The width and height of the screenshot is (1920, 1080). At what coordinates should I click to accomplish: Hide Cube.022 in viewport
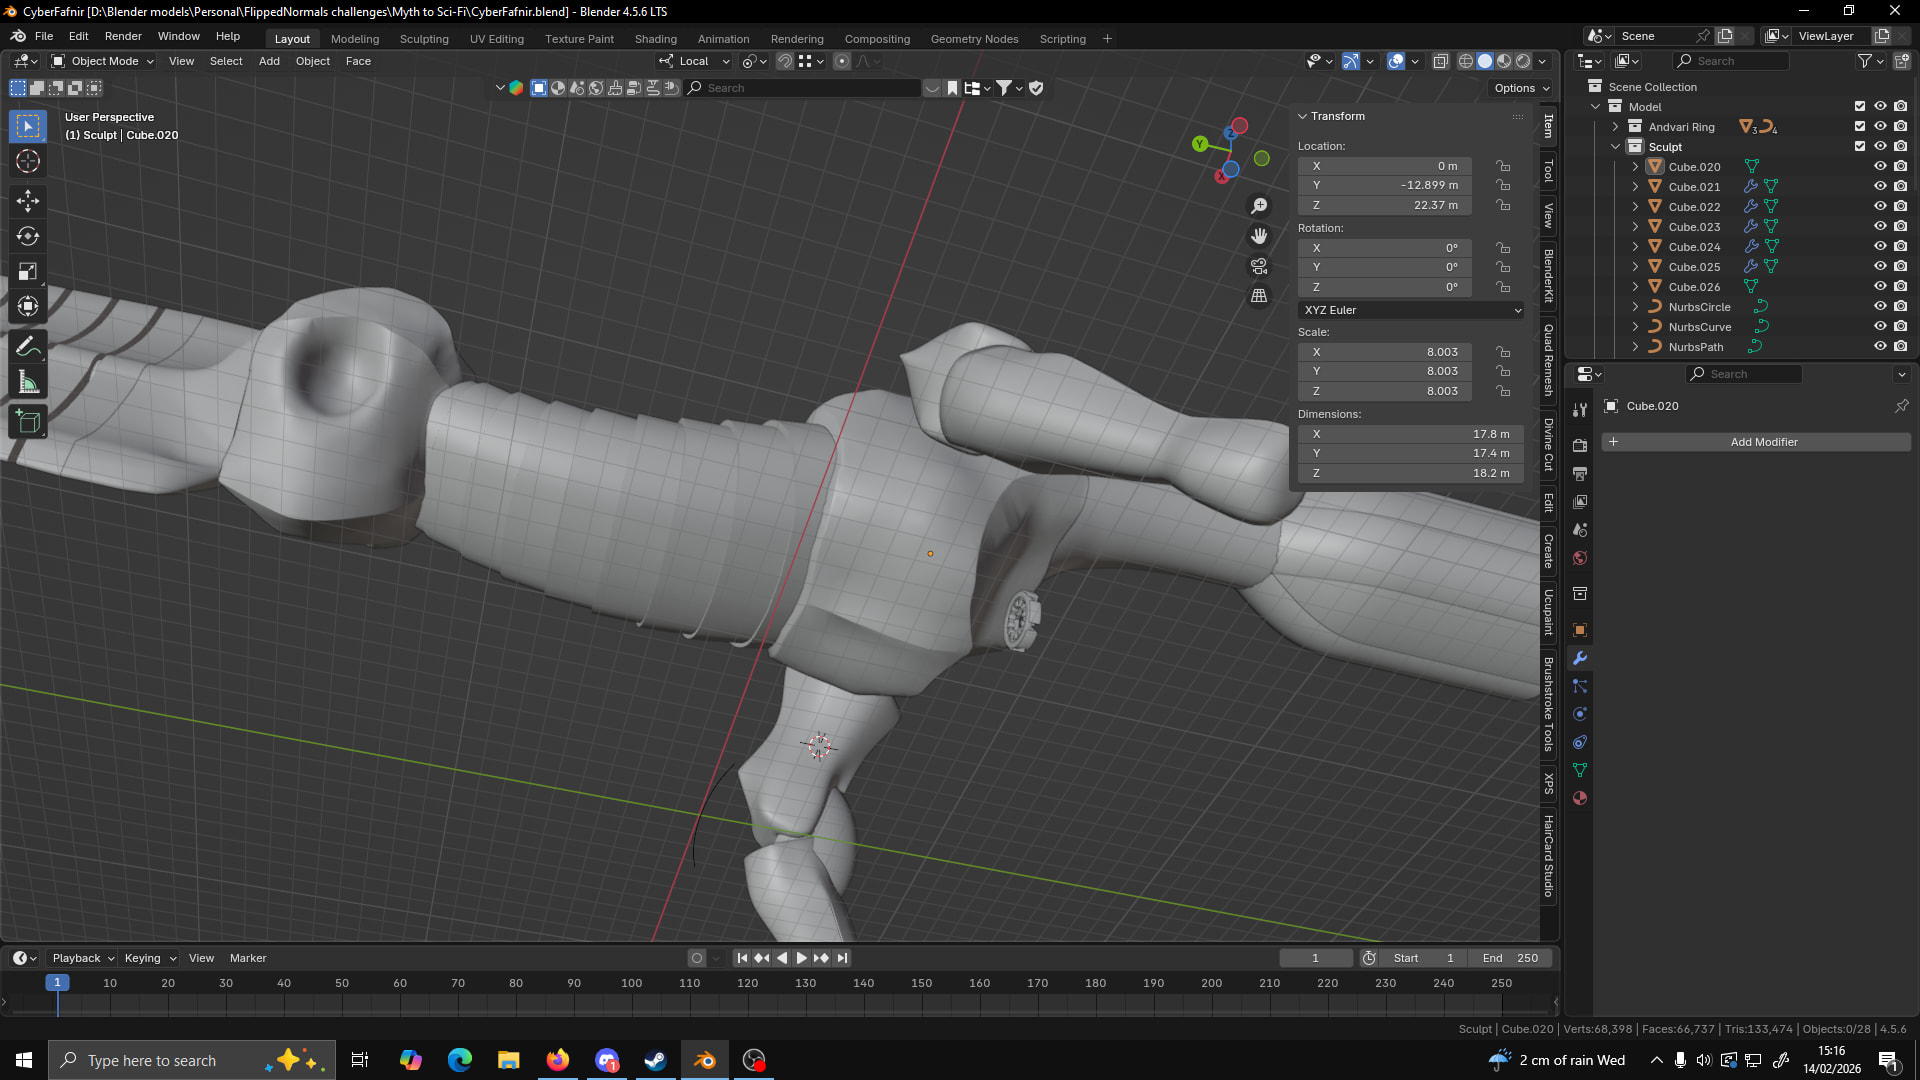point(1880,207)
